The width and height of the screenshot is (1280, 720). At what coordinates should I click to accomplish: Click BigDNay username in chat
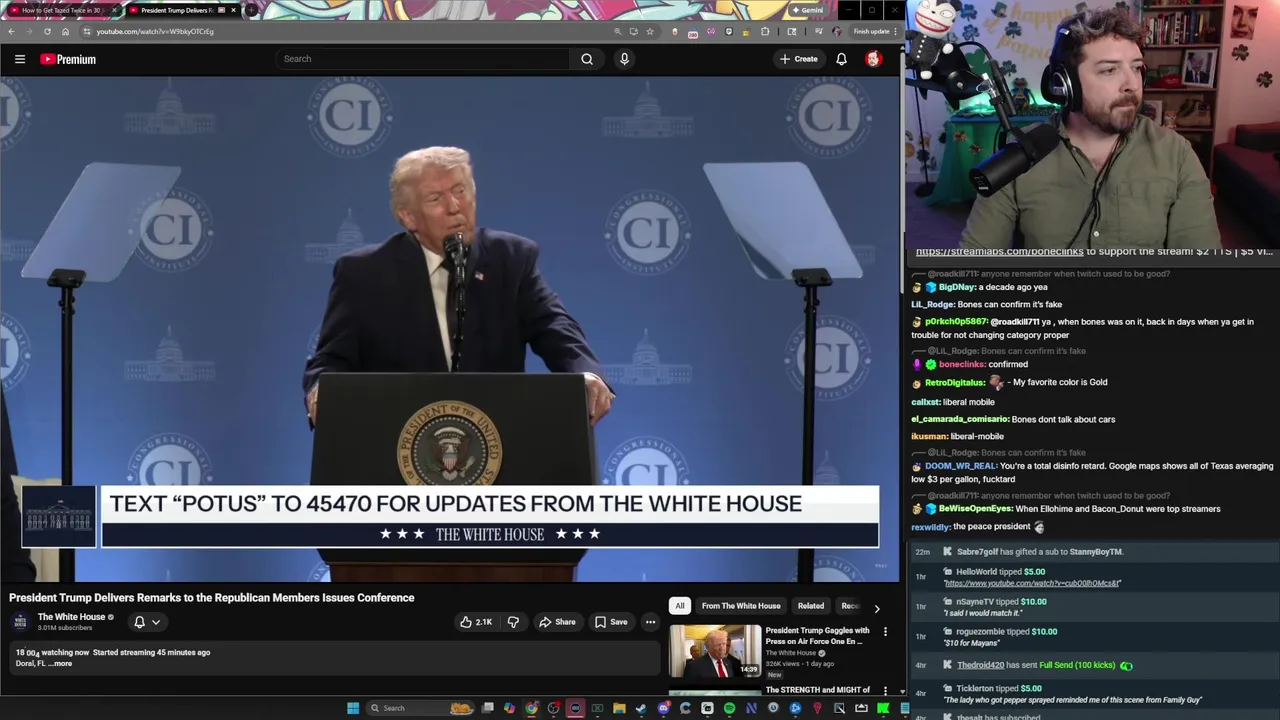click(x=956, y=287)
